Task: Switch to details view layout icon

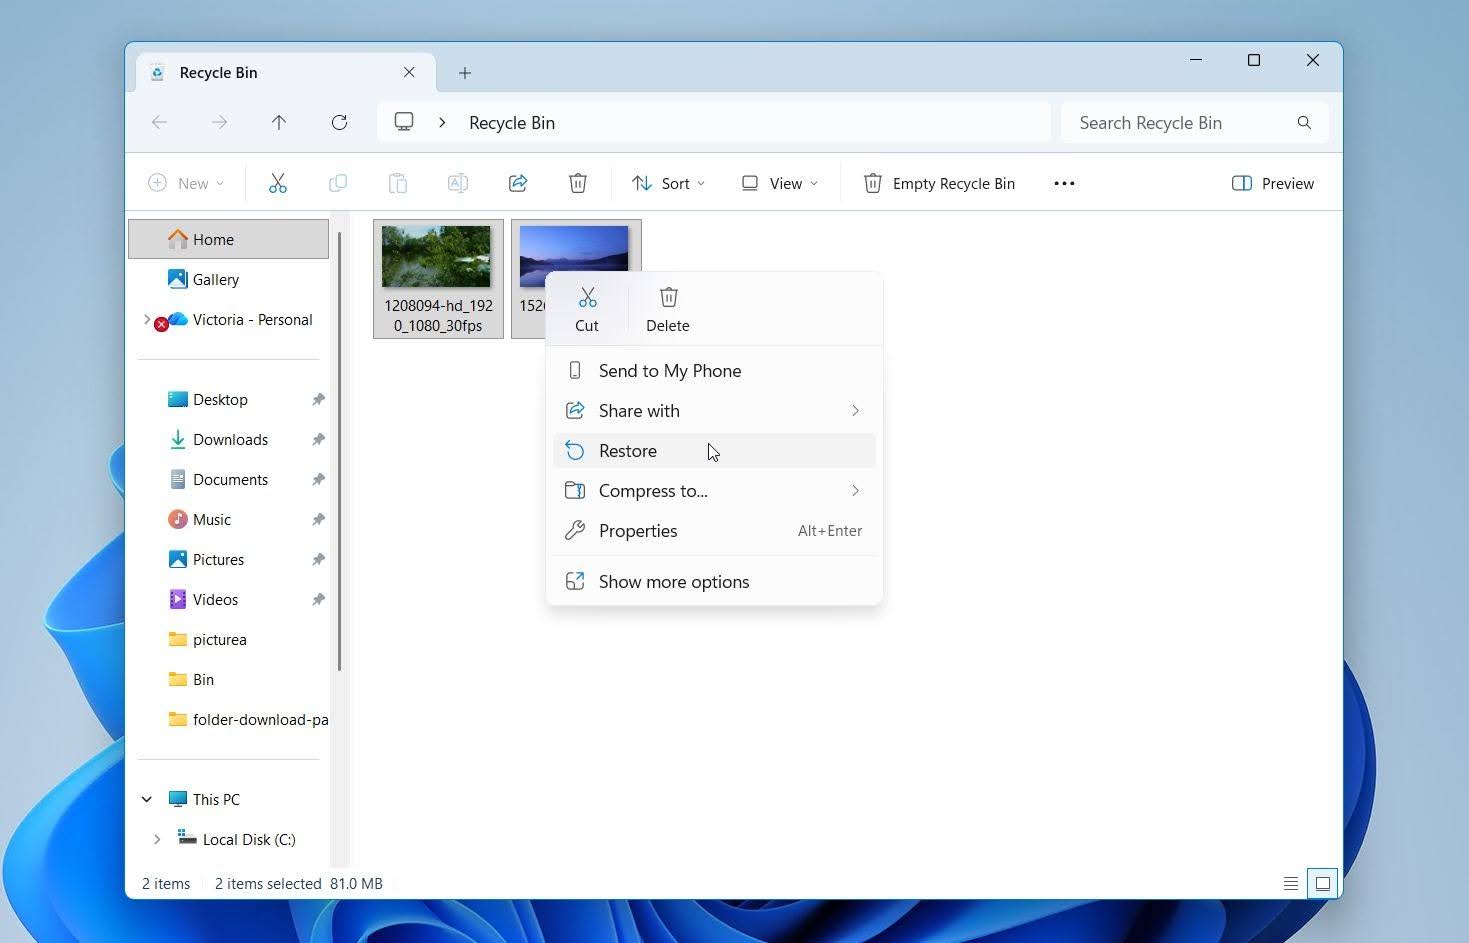Action: click(x=1291, y=883)
